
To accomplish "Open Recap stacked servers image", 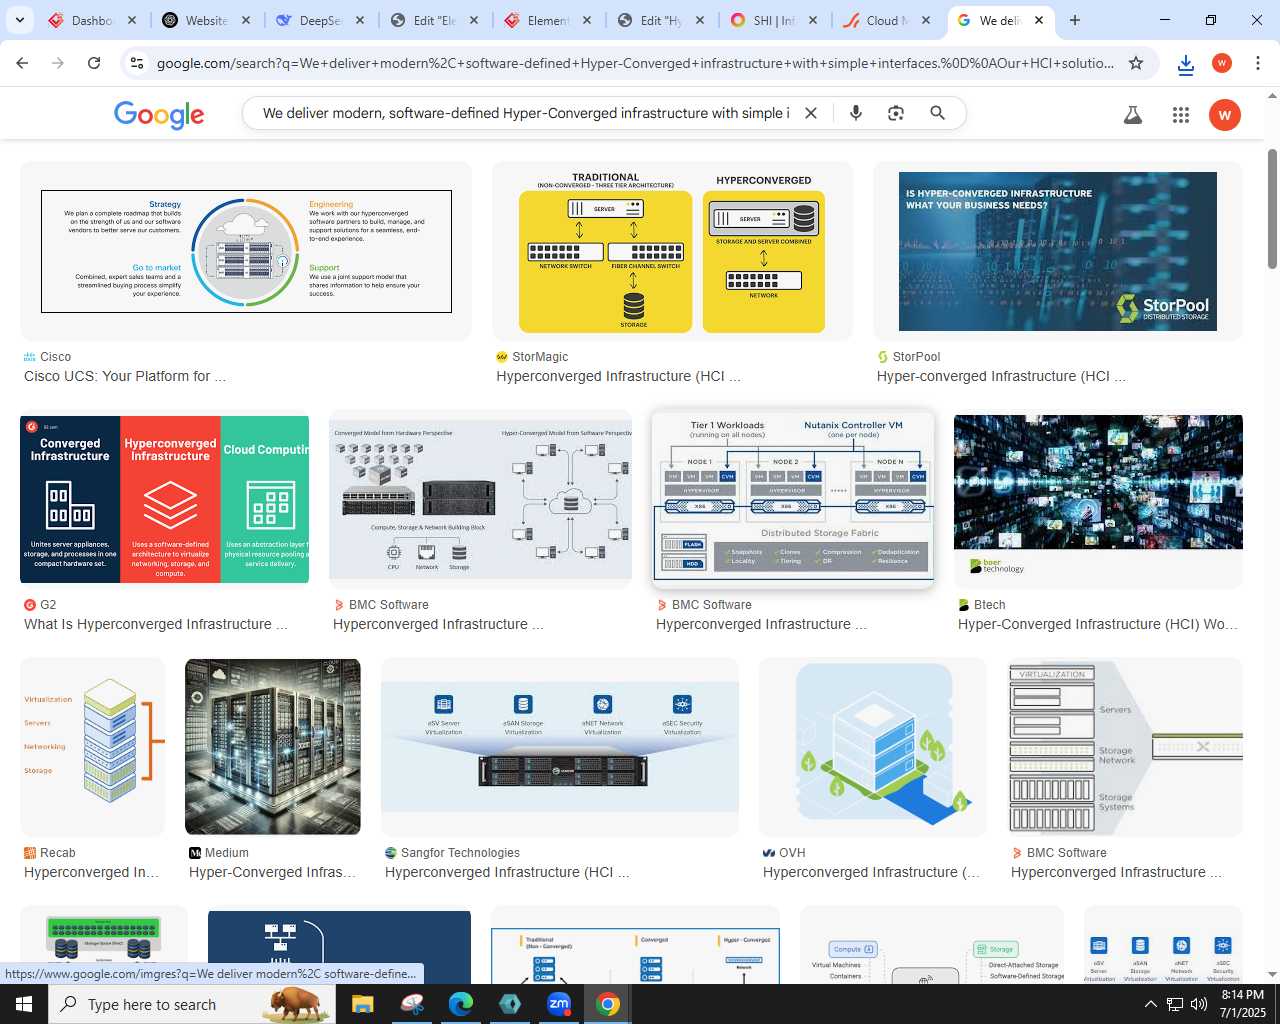I will point(92,746).
